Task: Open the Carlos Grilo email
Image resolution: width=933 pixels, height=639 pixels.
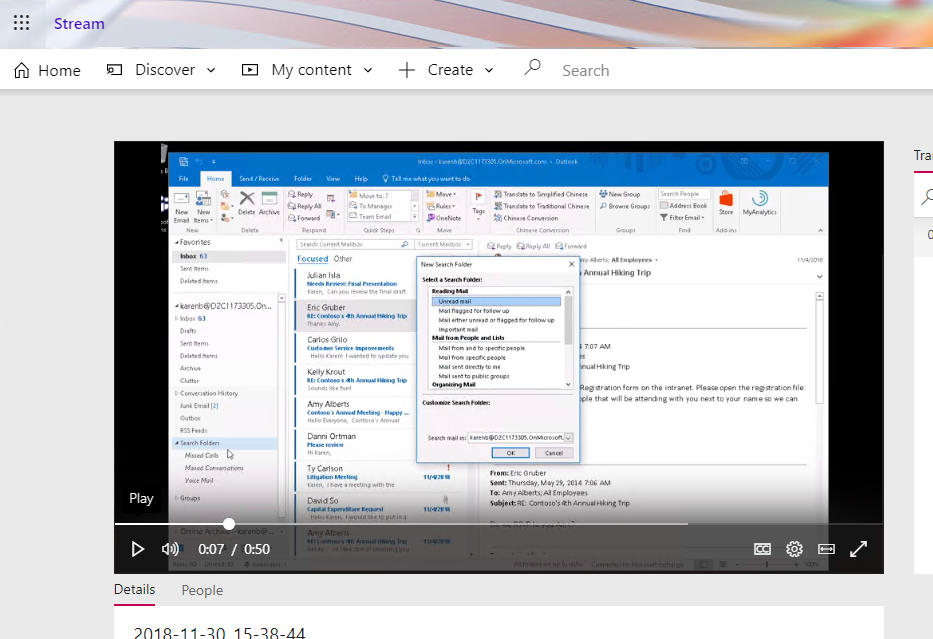Action: (x=357, y=347)
